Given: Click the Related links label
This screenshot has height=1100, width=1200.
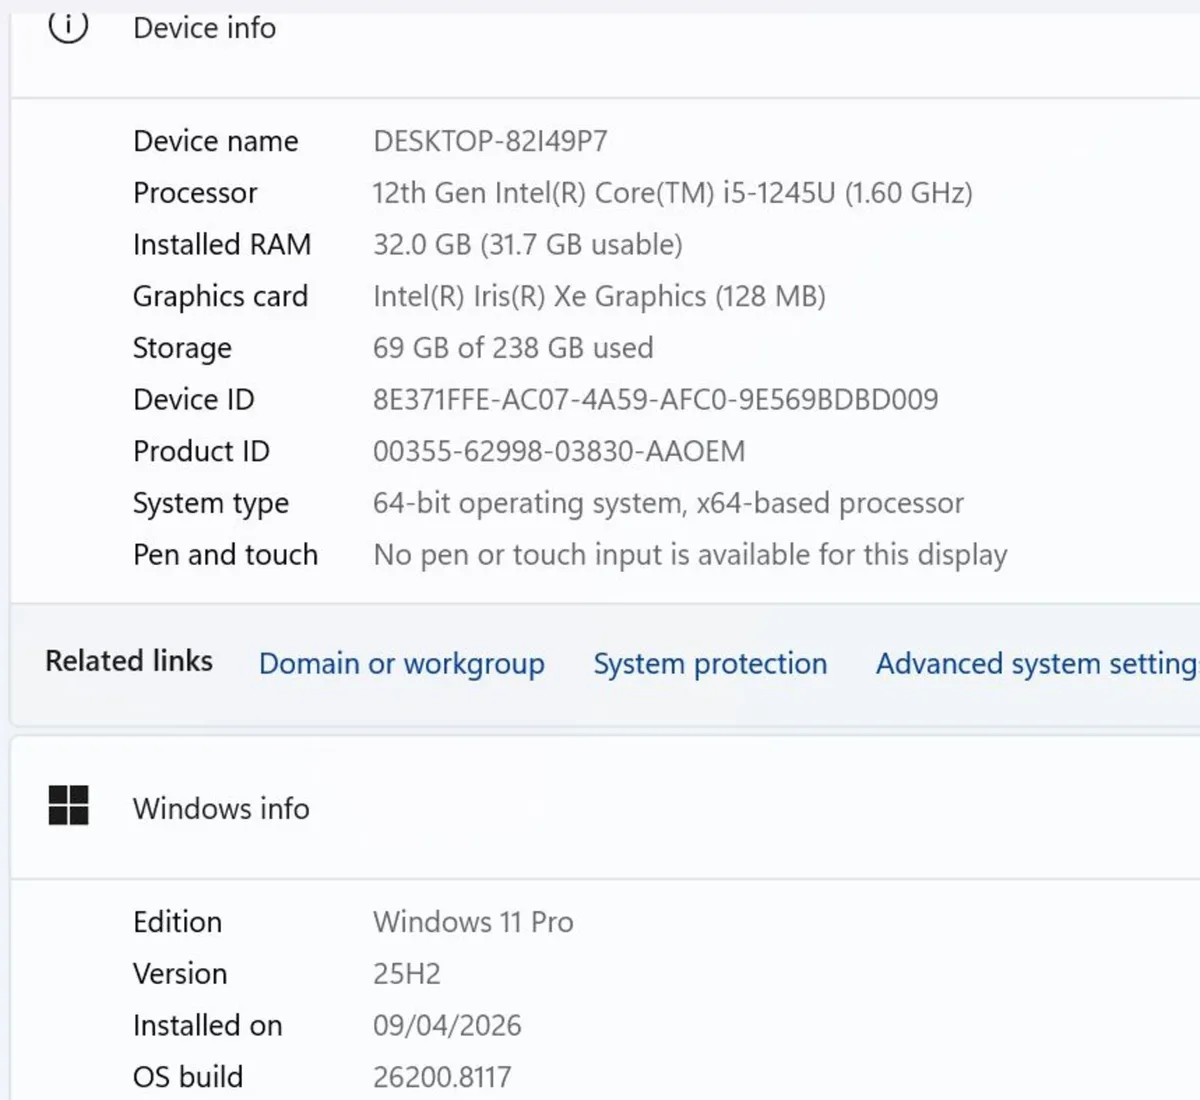Looking at the screenshot, I should coord(128,660).
